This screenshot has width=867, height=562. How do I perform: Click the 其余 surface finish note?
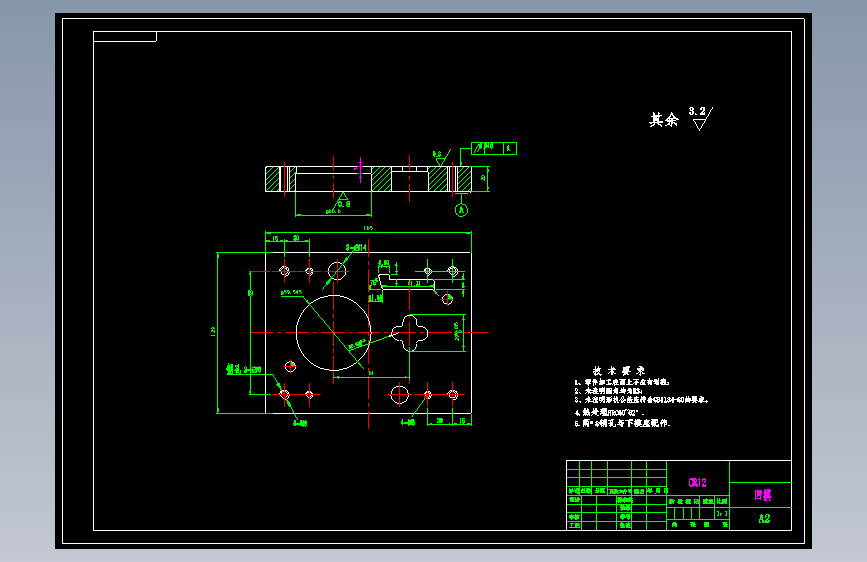tap(664, 119)
